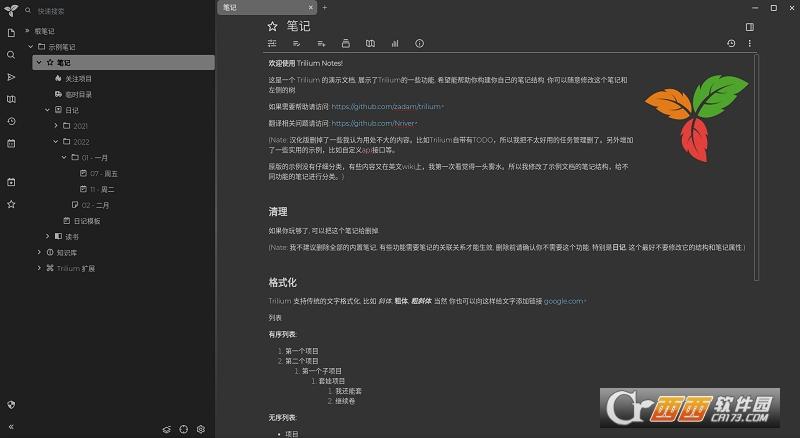Collapse the 01 - 一月 folder

(x=64, y=157)
